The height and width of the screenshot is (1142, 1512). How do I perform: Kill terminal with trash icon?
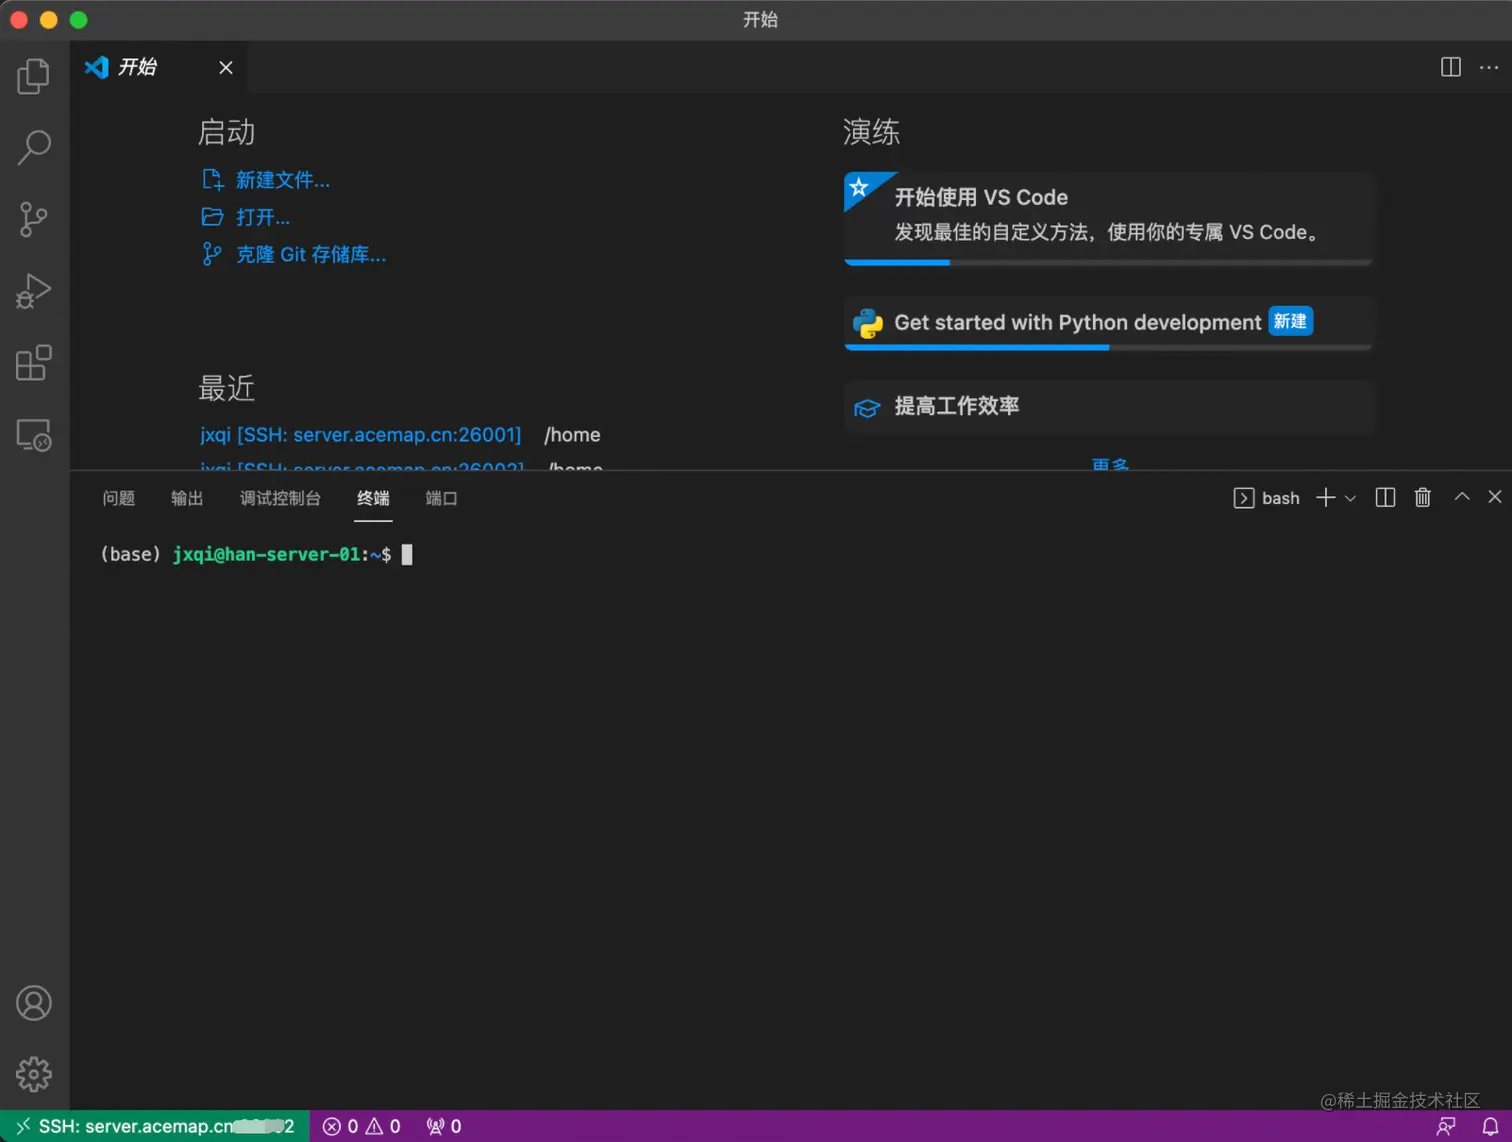click(x=1423, y=498)
